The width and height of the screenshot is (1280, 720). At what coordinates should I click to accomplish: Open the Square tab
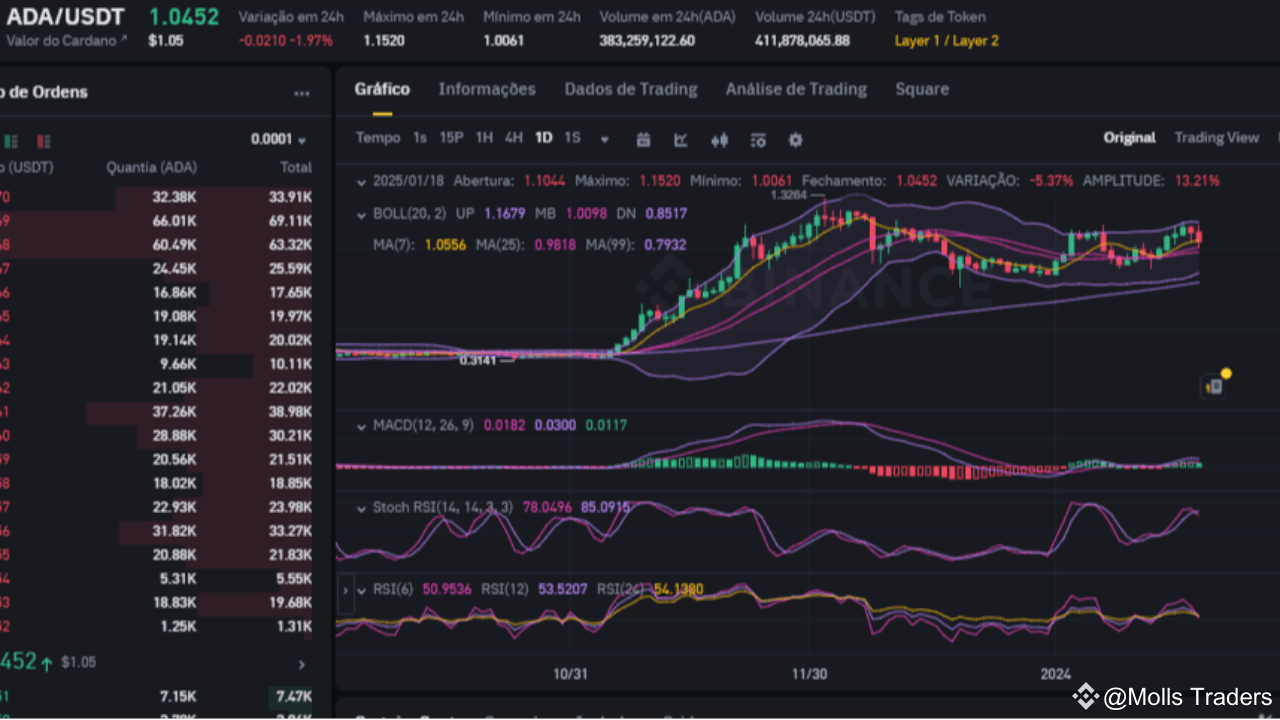pyautogui.click(x=921, y=89)
